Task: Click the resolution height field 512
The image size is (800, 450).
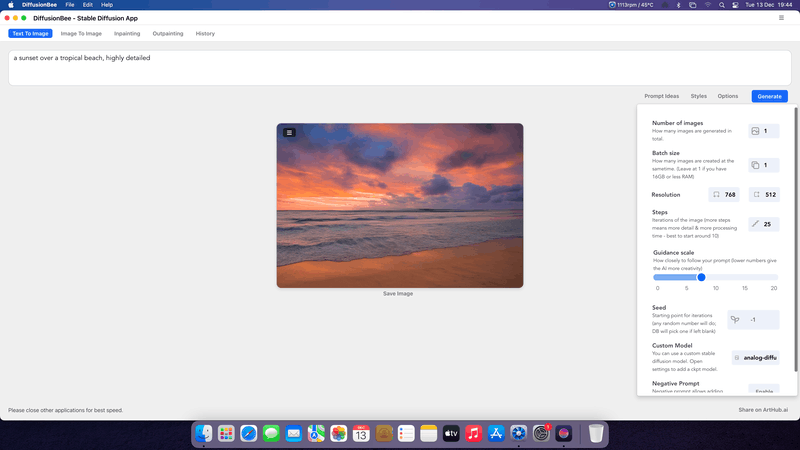Action: click(x=764, y=194)
